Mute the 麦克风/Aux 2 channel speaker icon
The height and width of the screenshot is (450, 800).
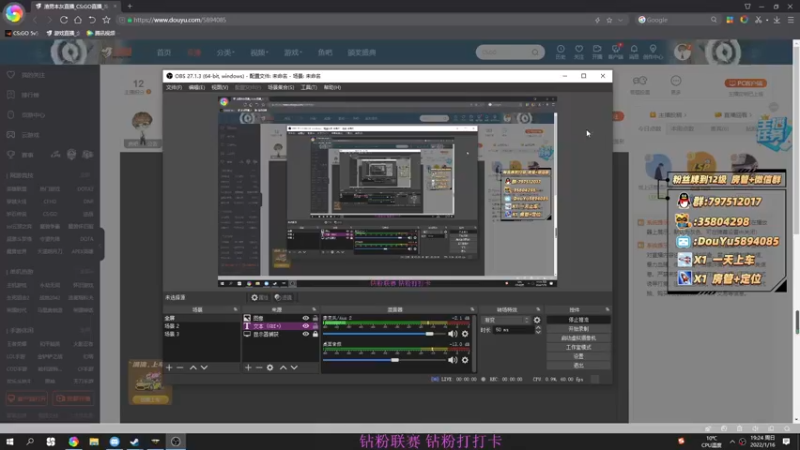point(452,334)
